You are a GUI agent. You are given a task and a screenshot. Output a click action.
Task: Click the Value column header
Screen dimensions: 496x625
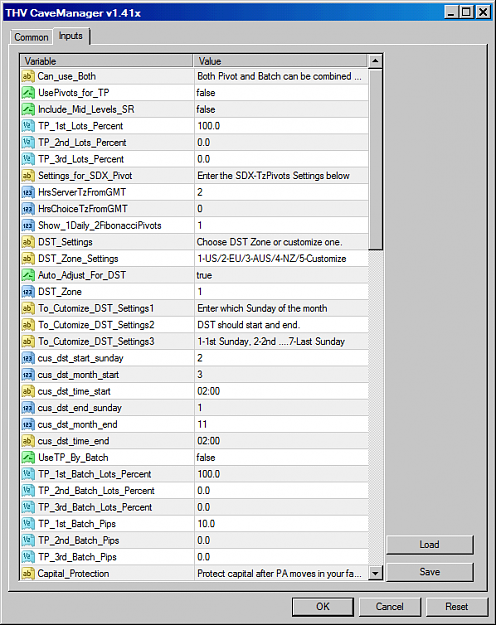tap(280, 61)
